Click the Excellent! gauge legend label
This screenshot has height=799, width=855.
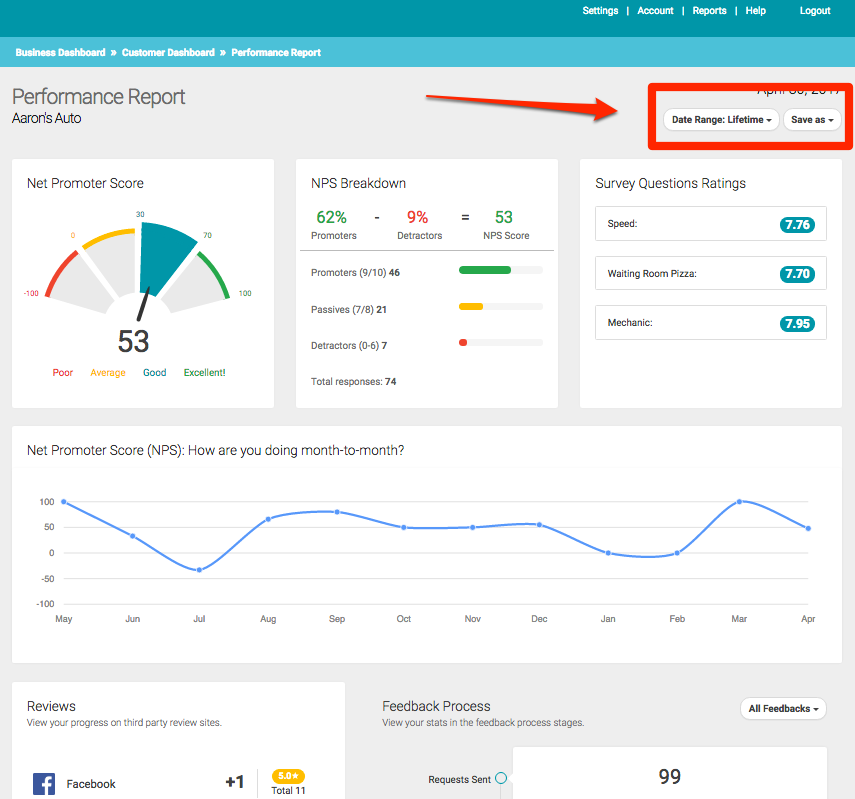[204, 373]
